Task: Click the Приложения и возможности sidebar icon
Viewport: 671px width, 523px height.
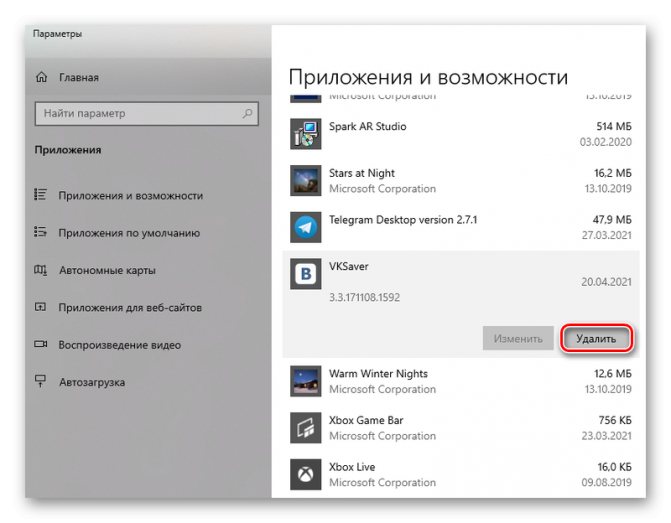Action: (x=40, y=195)
